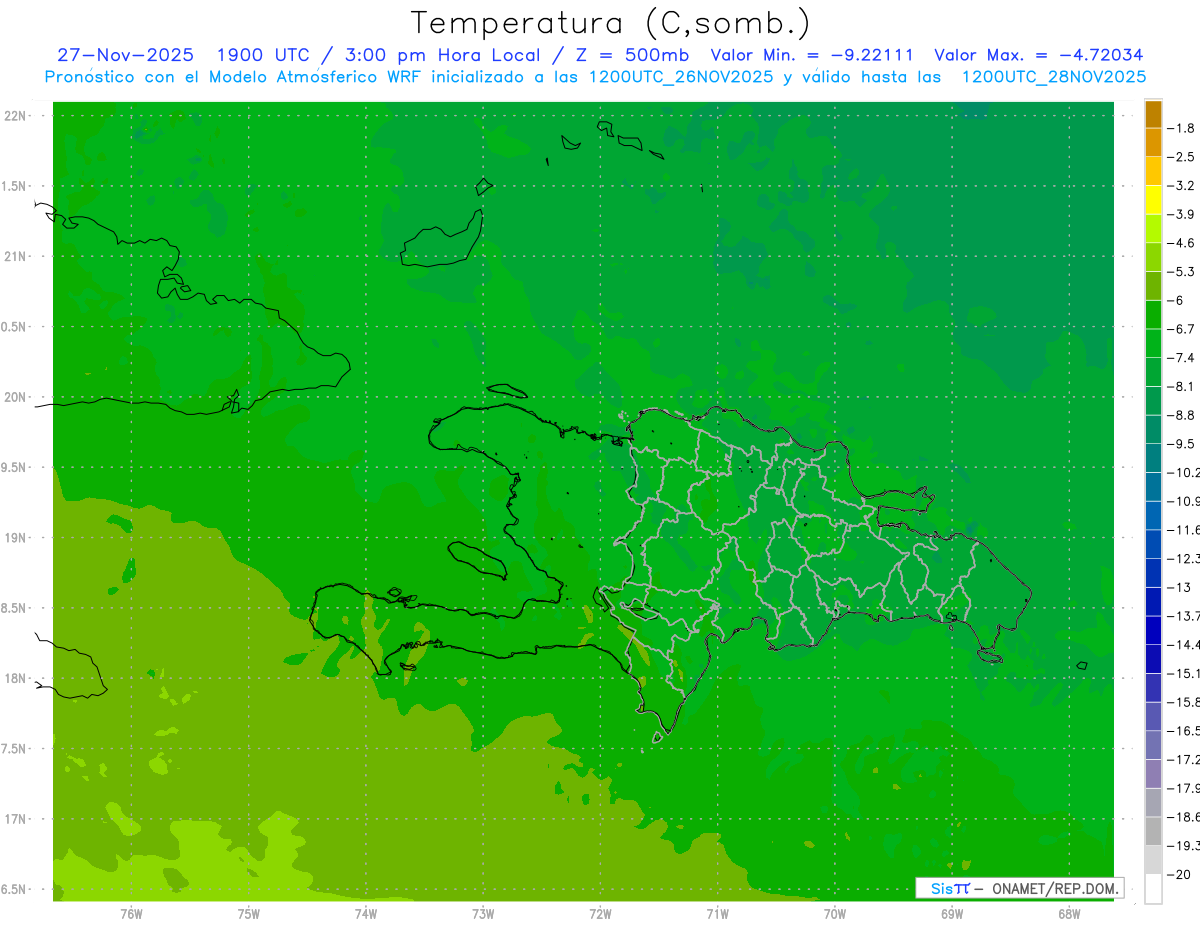Click the longitude label '73W'

point(483,913)
